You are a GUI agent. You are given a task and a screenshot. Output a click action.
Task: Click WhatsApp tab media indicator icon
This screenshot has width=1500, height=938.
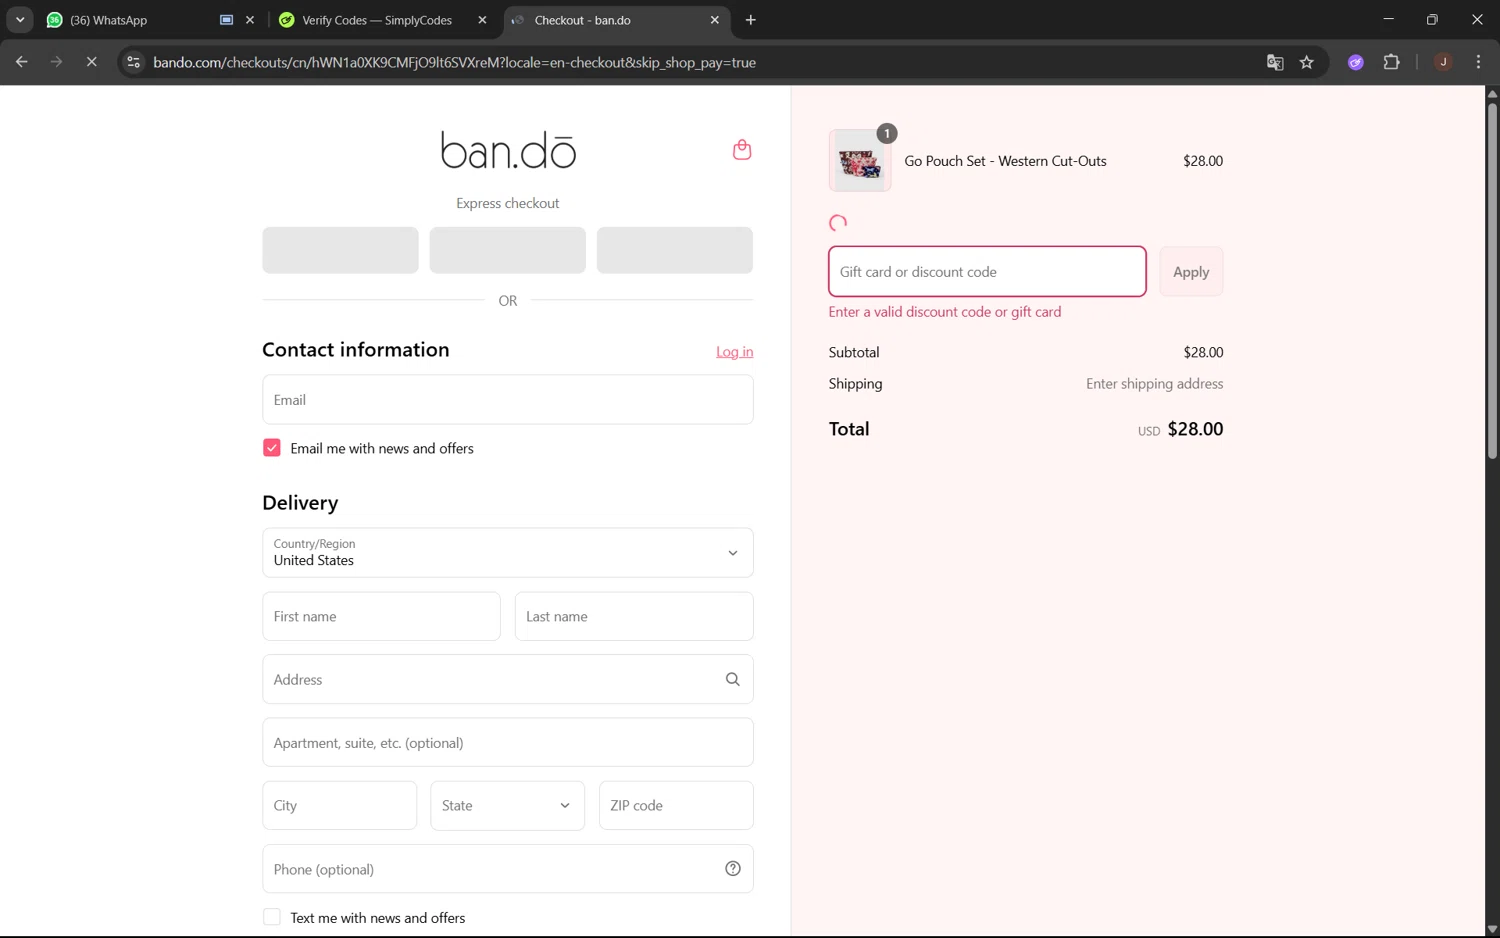coord(227,20)
